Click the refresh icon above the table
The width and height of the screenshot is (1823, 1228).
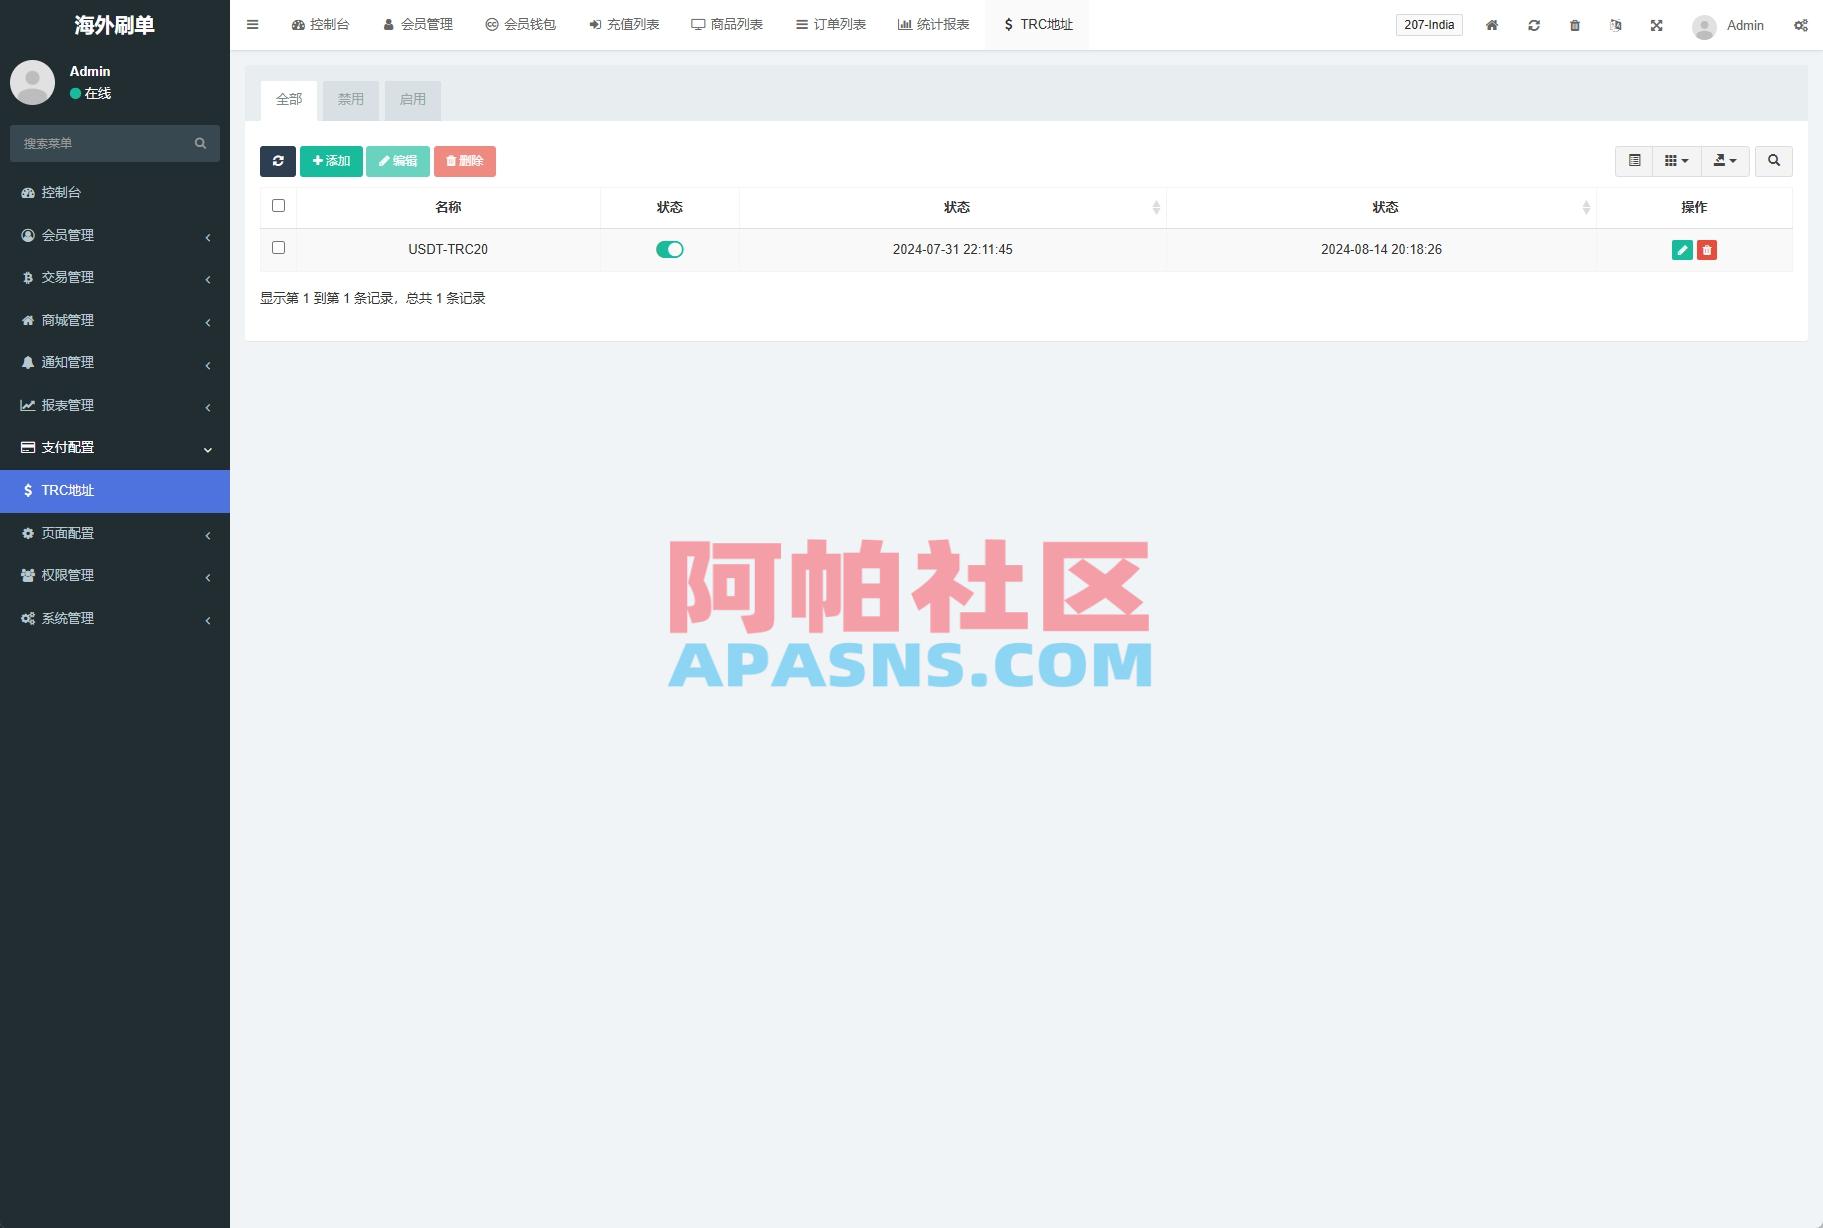tap(278, 161)
